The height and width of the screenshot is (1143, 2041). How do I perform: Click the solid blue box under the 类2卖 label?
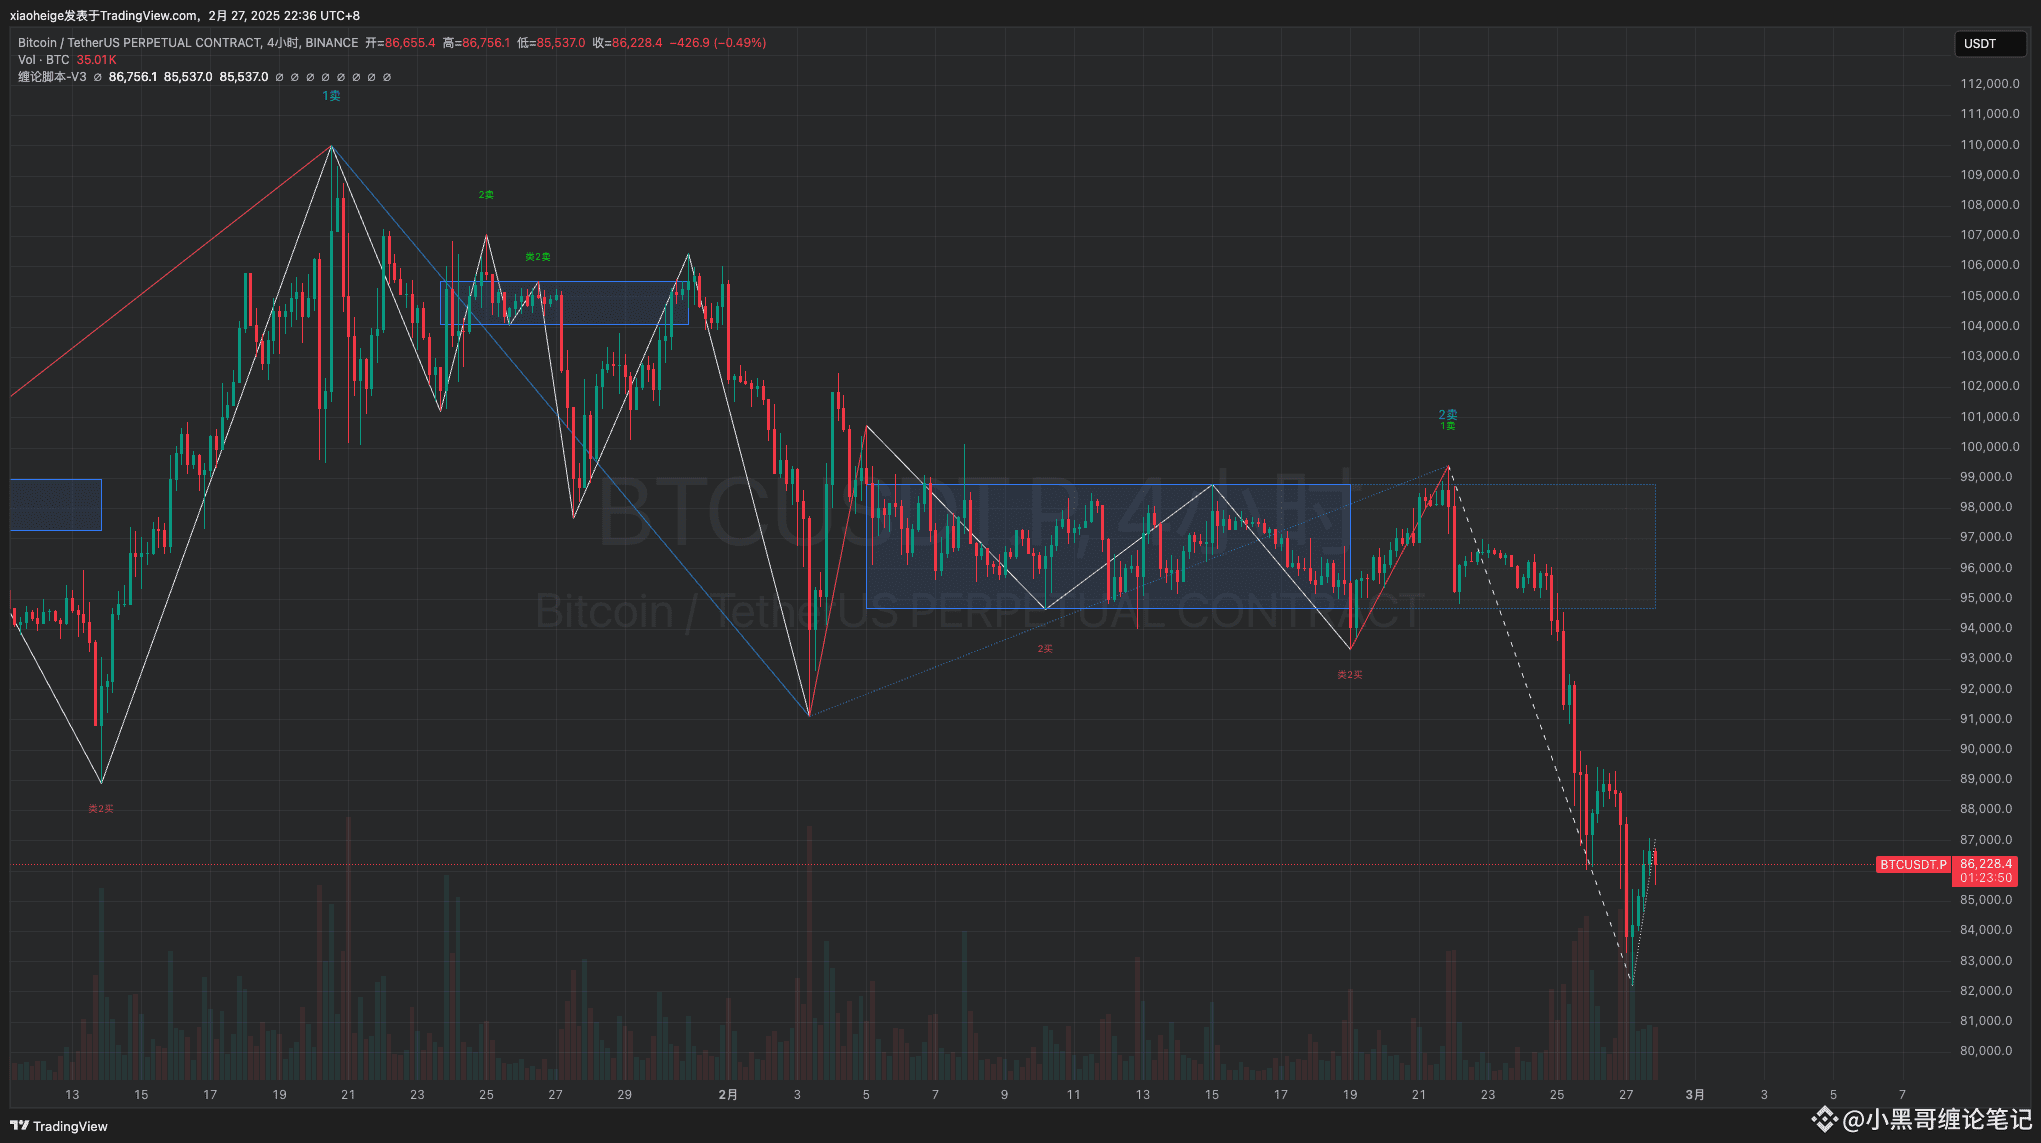tap(564, 303)
